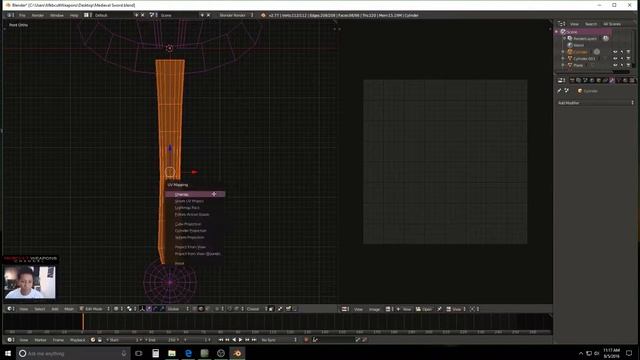Open the No Sync playback dropdown
640x360 pixels.
[279, 340]
